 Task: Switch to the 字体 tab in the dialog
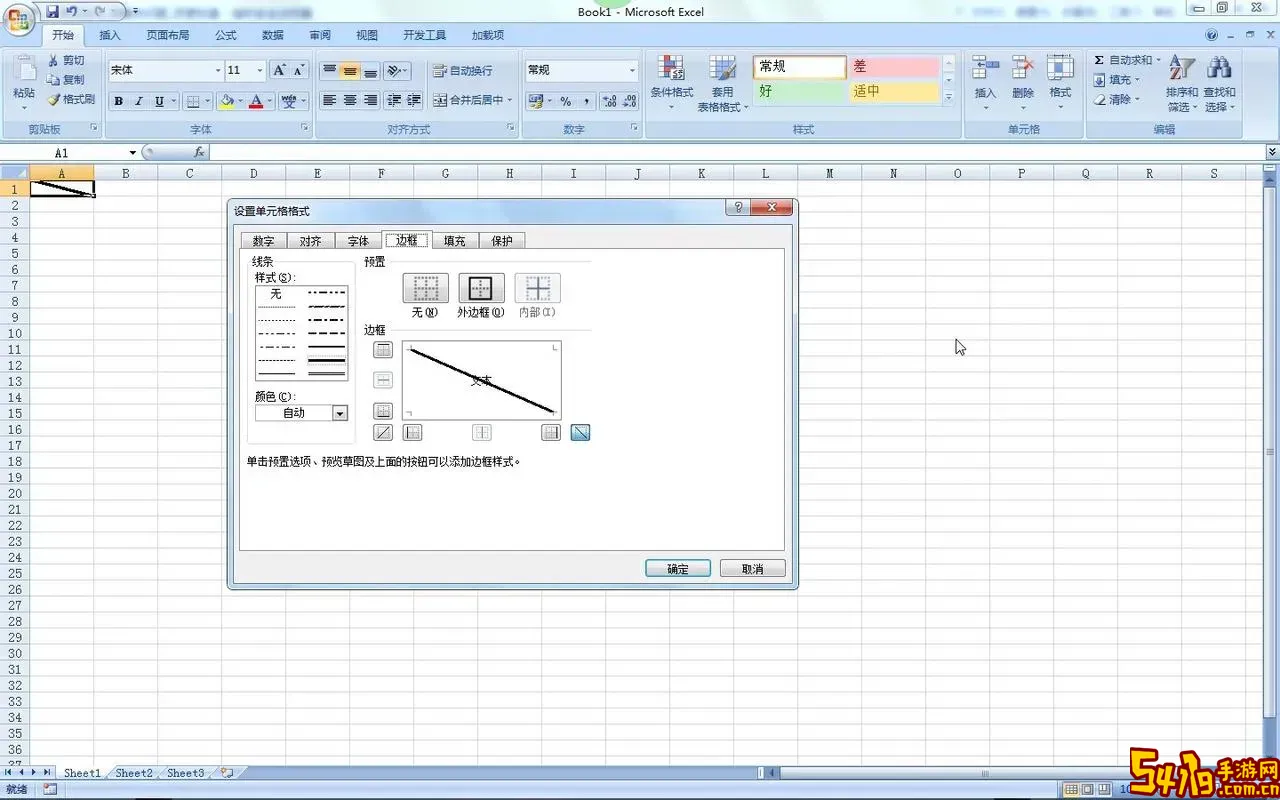[x=358, y=241]
